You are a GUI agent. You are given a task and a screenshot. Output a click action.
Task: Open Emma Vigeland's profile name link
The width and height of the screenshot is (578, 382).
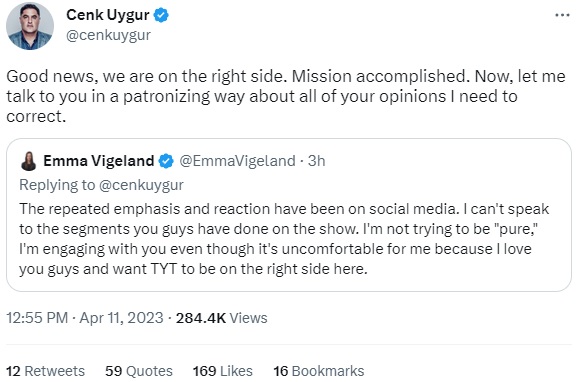(98, 161)
